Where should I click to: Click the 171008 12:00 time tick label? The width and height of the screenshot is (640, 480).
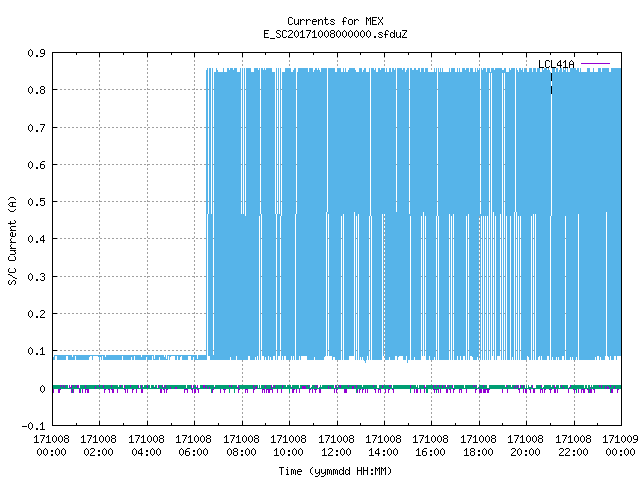point(336,446)
